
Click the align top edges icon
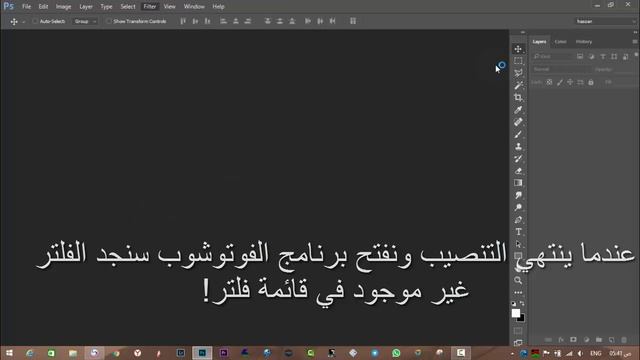pyautogui.click(x=183, y=21)
